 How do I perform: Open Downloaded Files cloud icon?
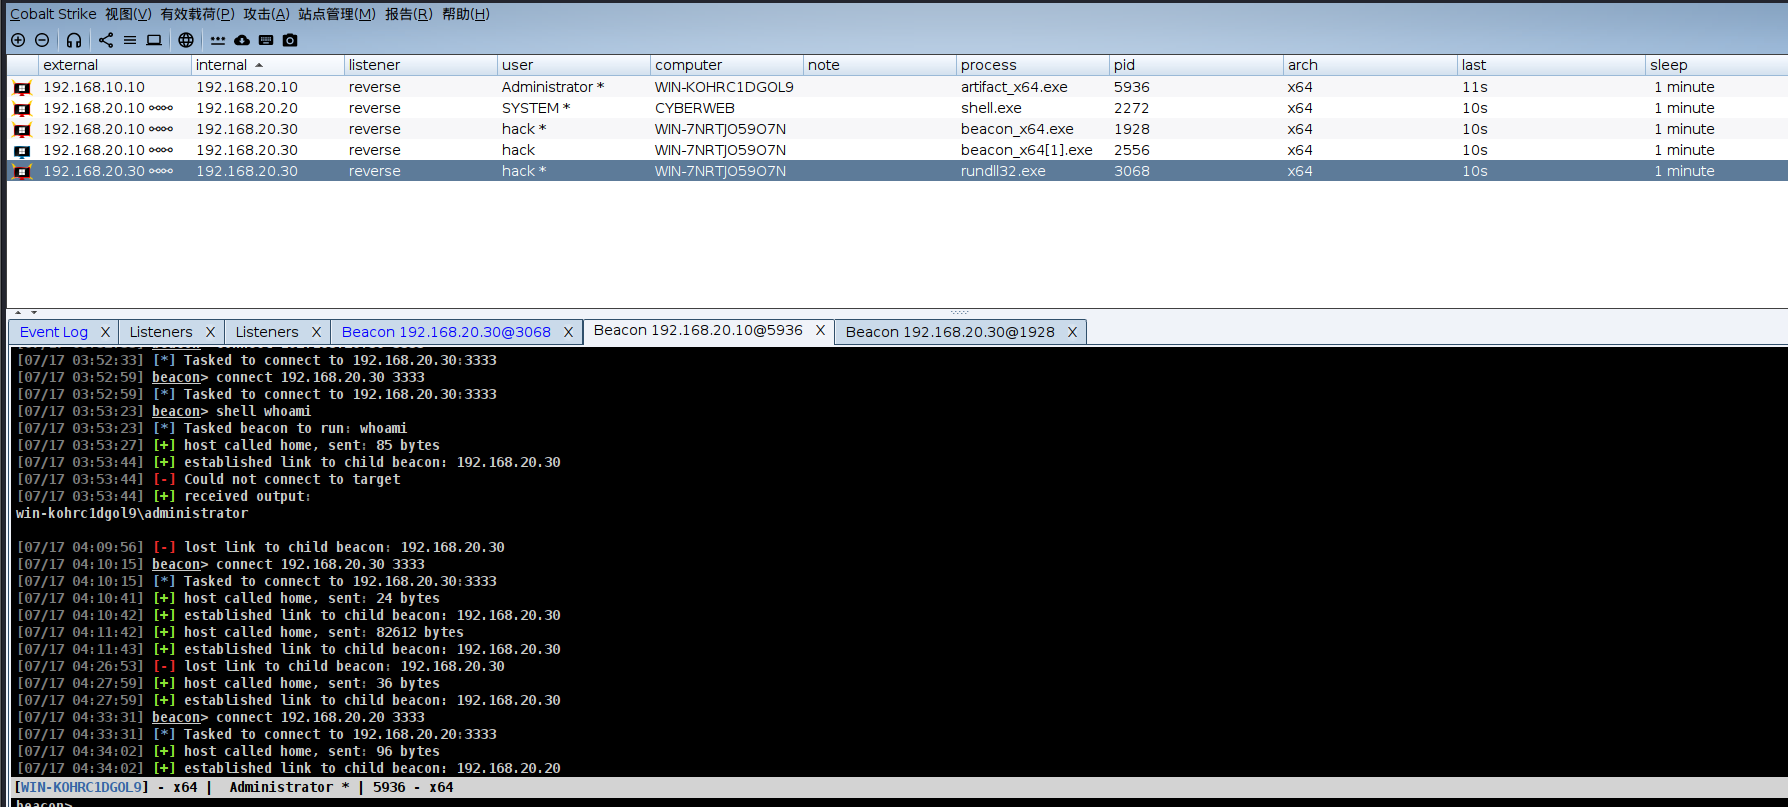click(242, 40)
